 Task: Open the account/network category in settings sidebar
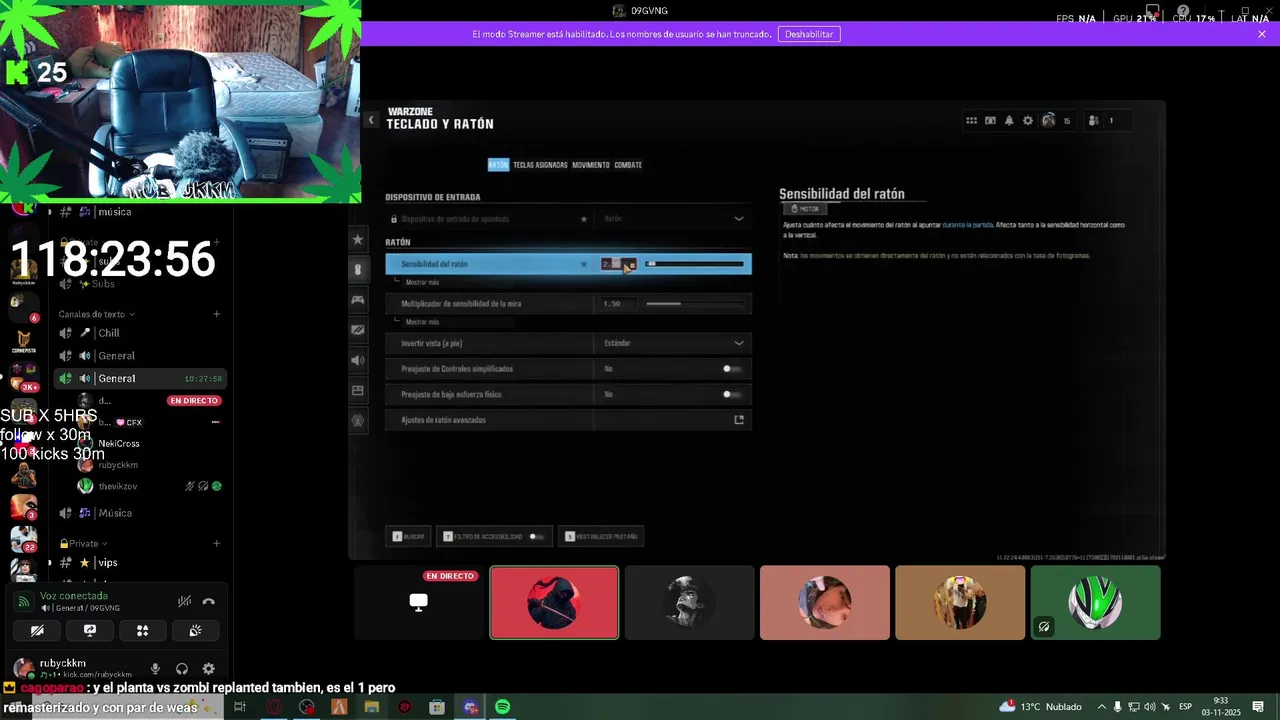tap(358, 421)
